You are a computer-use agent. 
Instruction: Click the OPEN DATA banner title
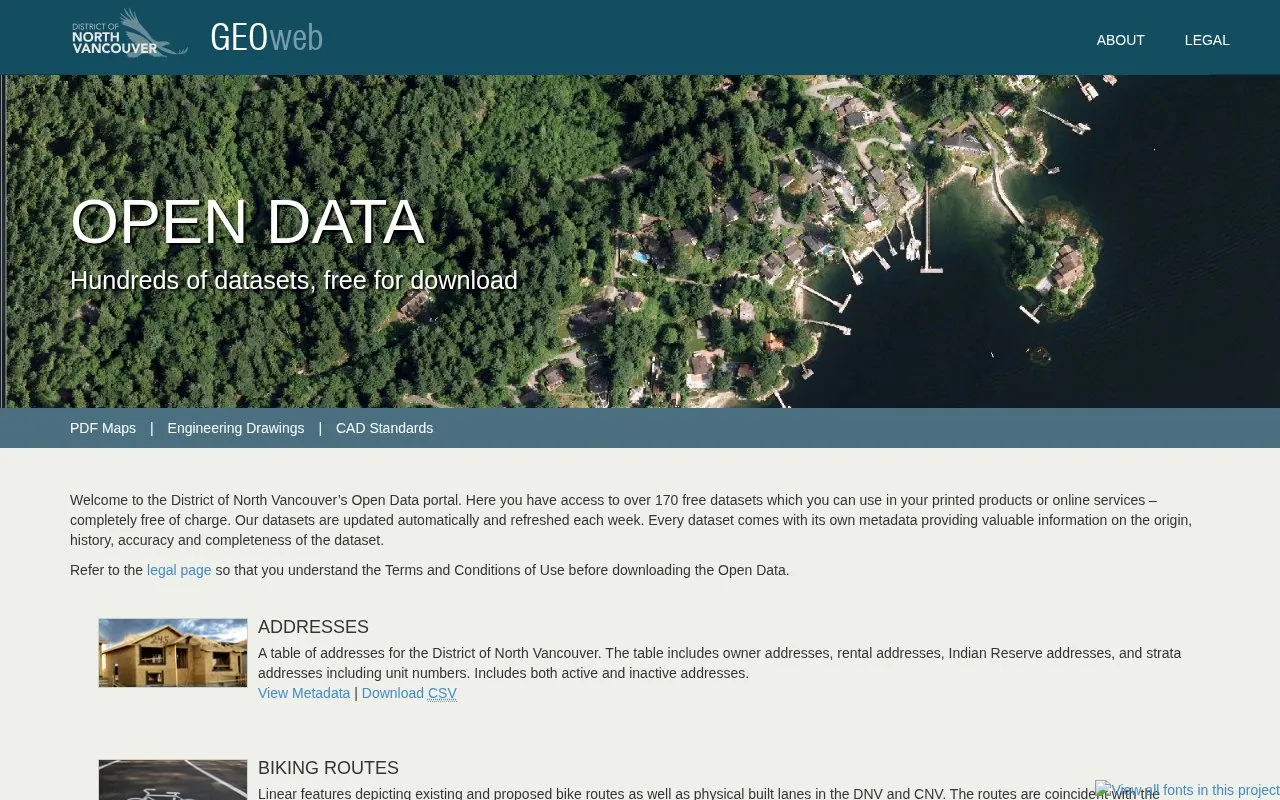[247, 221]
